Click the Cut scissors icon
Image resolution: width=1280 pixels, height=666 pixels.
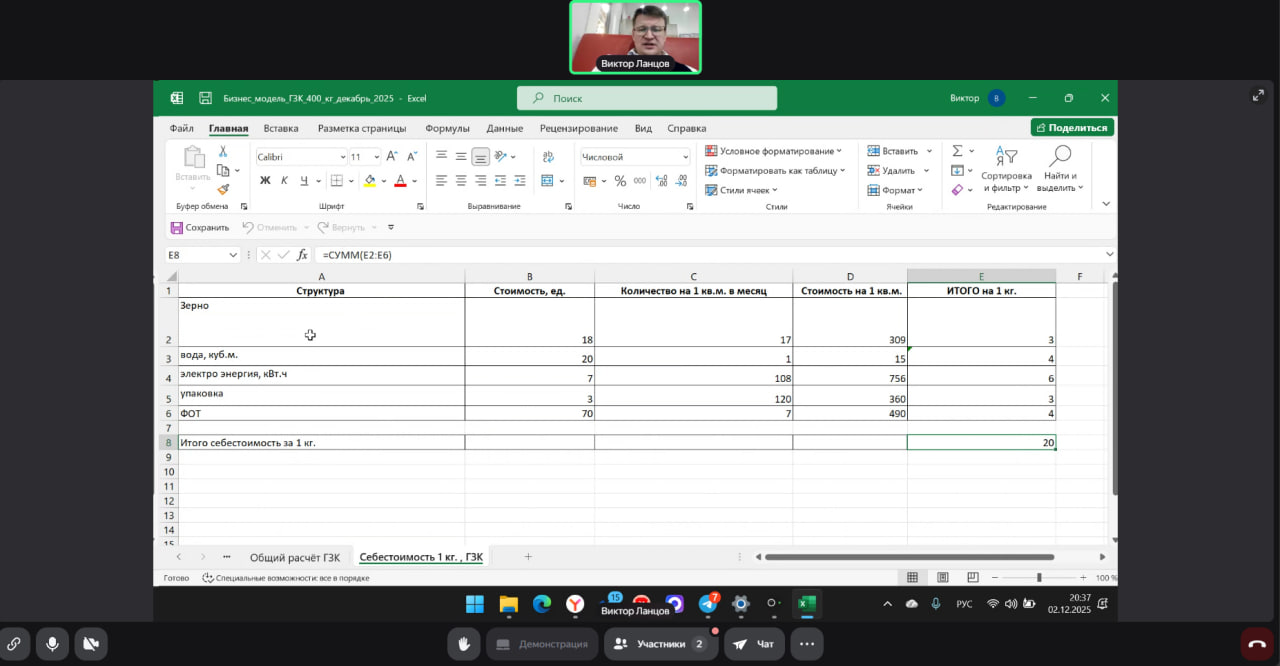[x=223, y=152]
